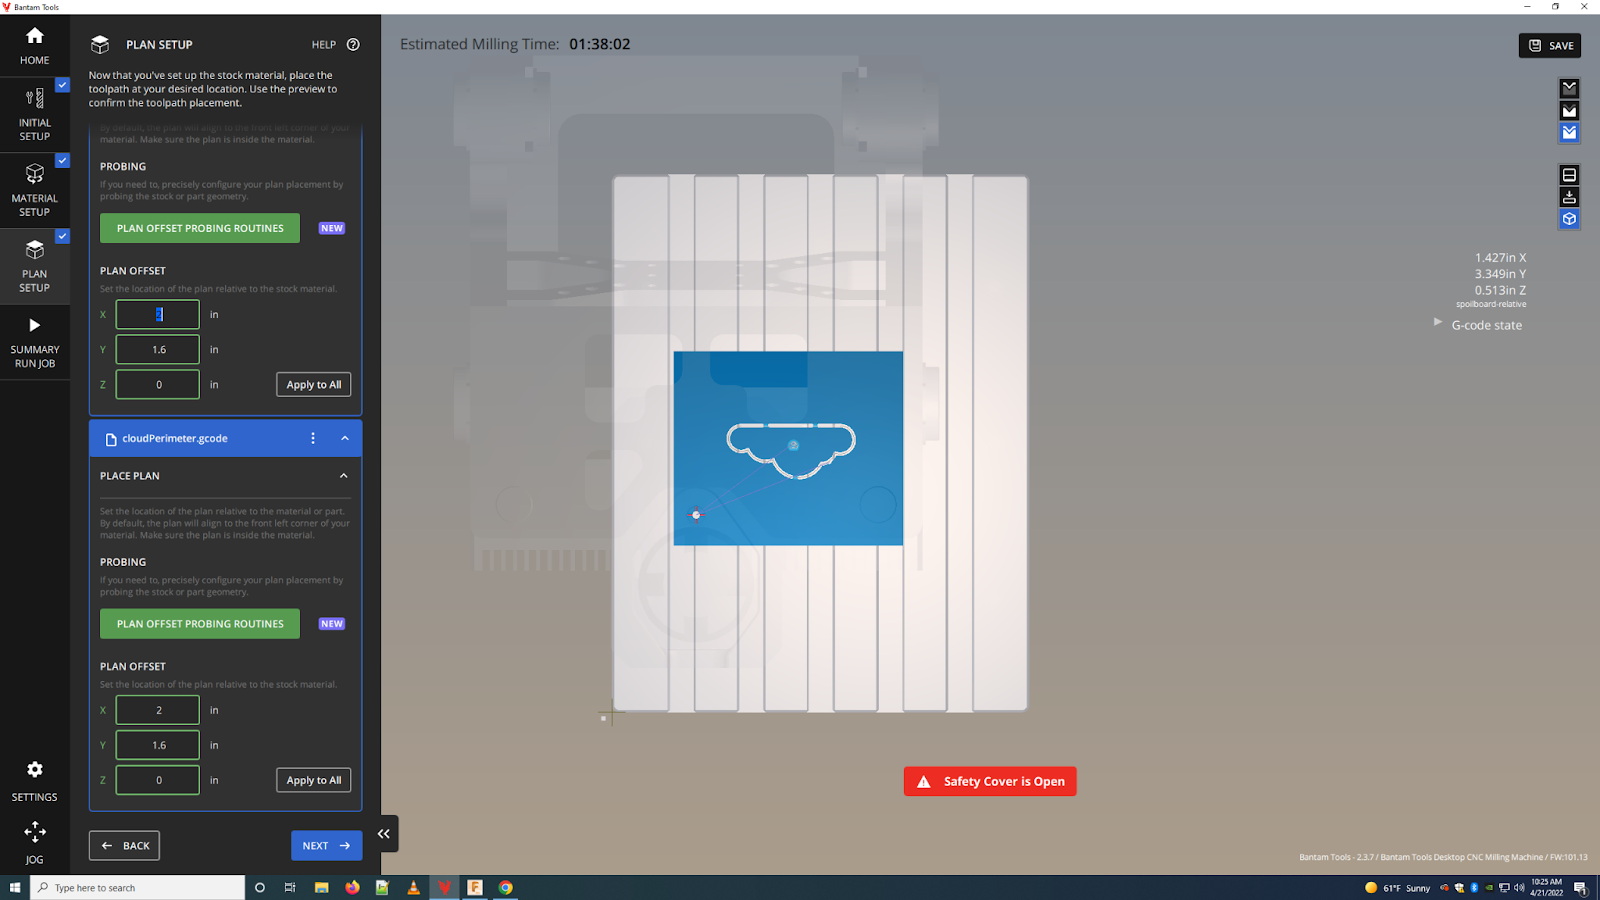Open the notification center icon

pyautogui.click(x=1580, y=888)
